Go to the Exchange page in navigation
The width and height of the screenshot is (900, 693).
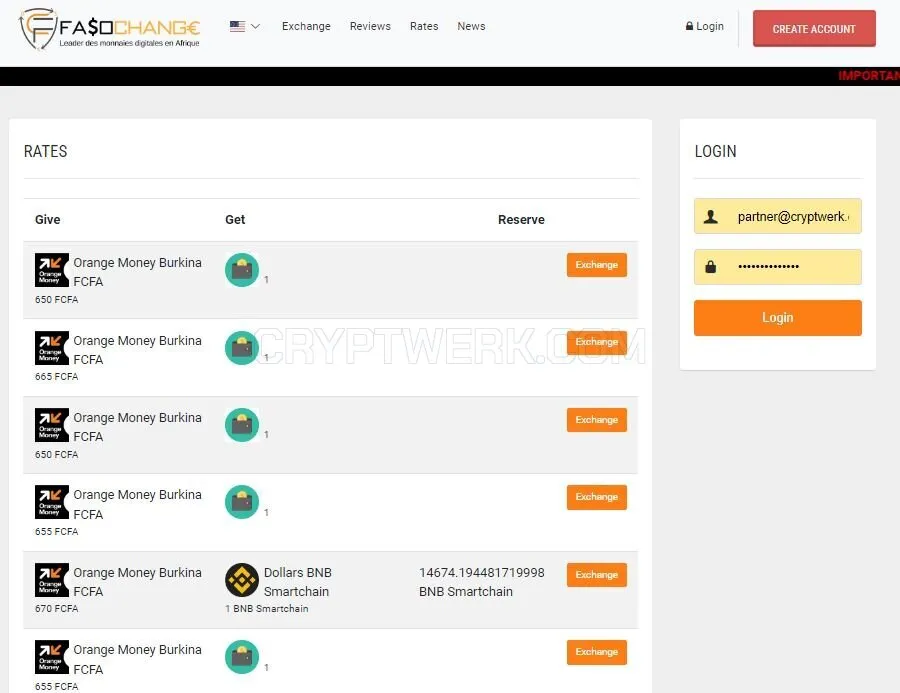click(306, 26)
